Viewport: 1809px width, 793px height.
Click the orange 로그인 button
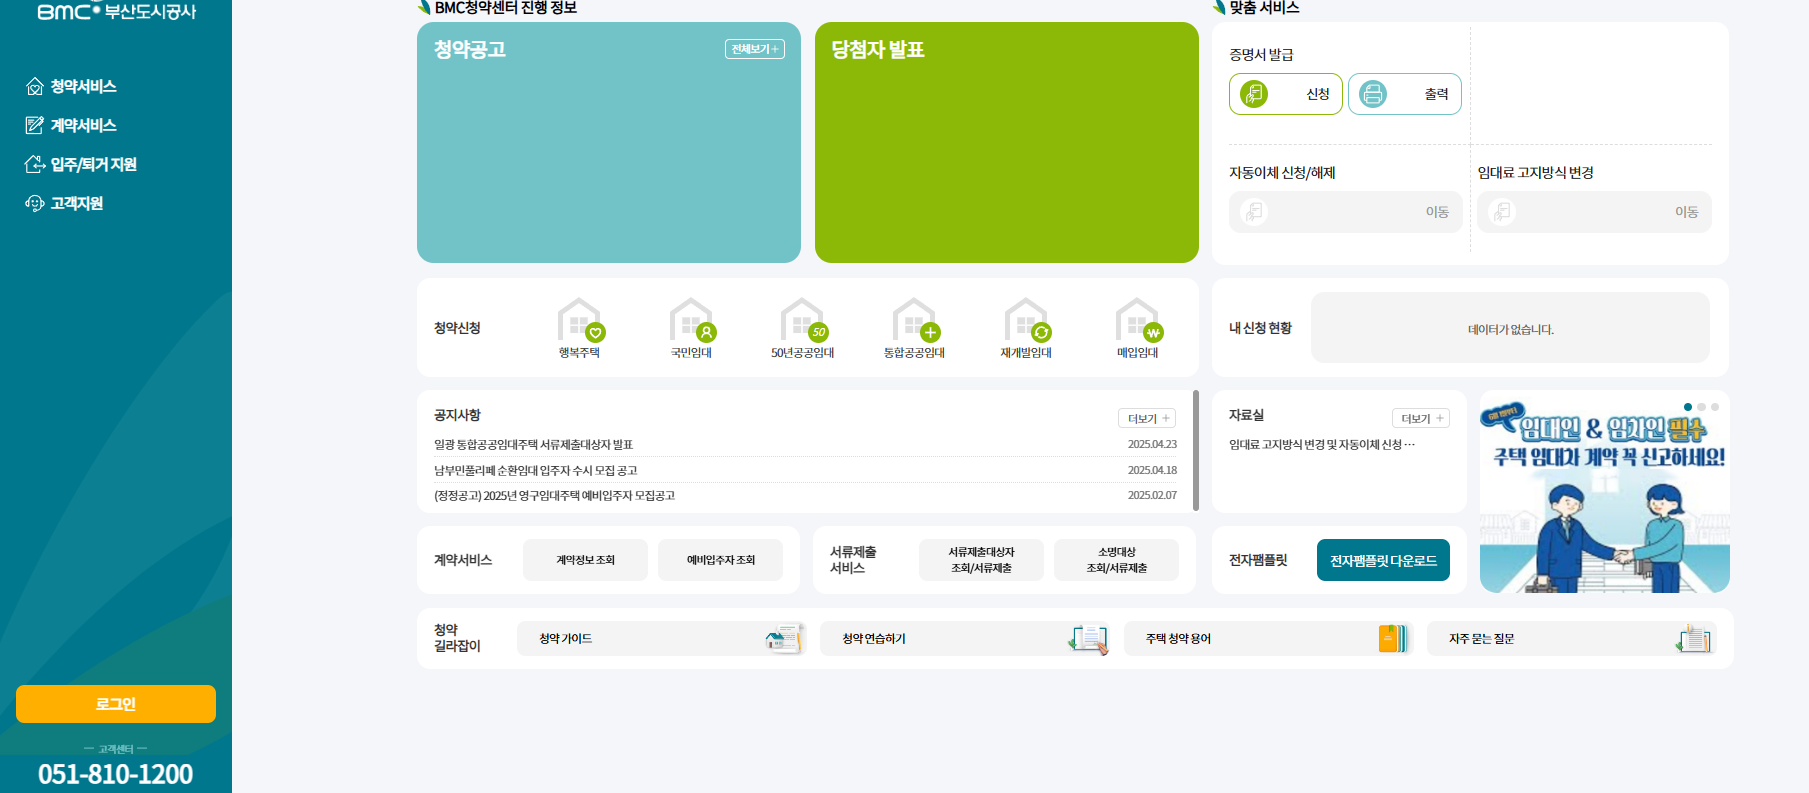(116, 704)
